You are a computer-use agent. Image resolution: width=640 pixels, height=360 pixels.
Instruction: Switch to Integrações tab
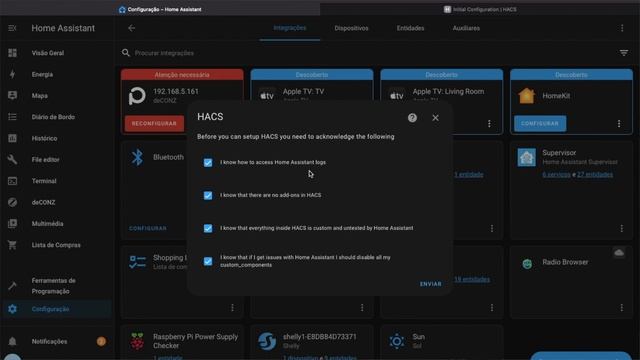pos(290,28)
